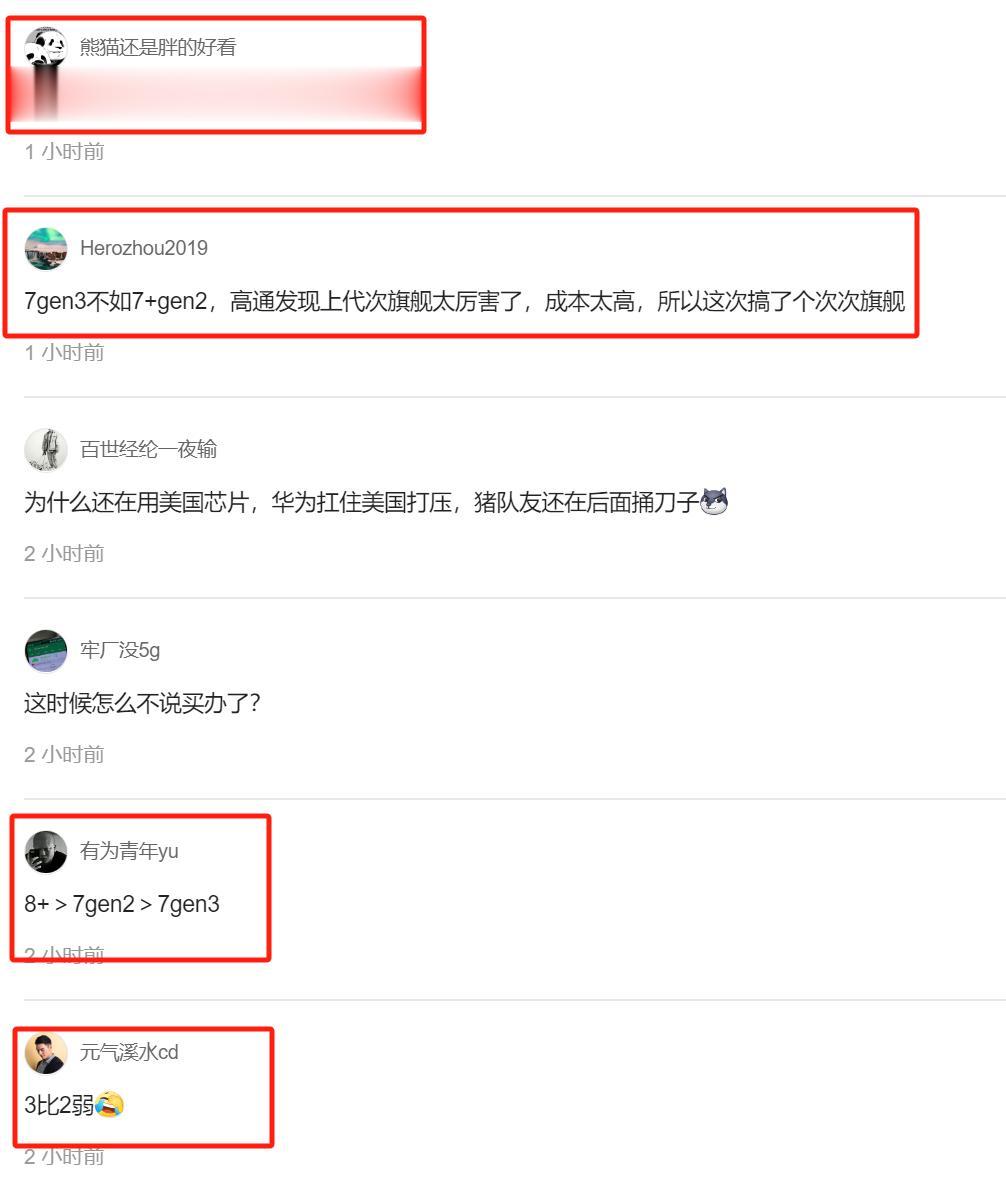Viewport: 1006px width, 1183px height.
Task: Open 牢厂没5g profile avatar
Action: tap(45, 650)
